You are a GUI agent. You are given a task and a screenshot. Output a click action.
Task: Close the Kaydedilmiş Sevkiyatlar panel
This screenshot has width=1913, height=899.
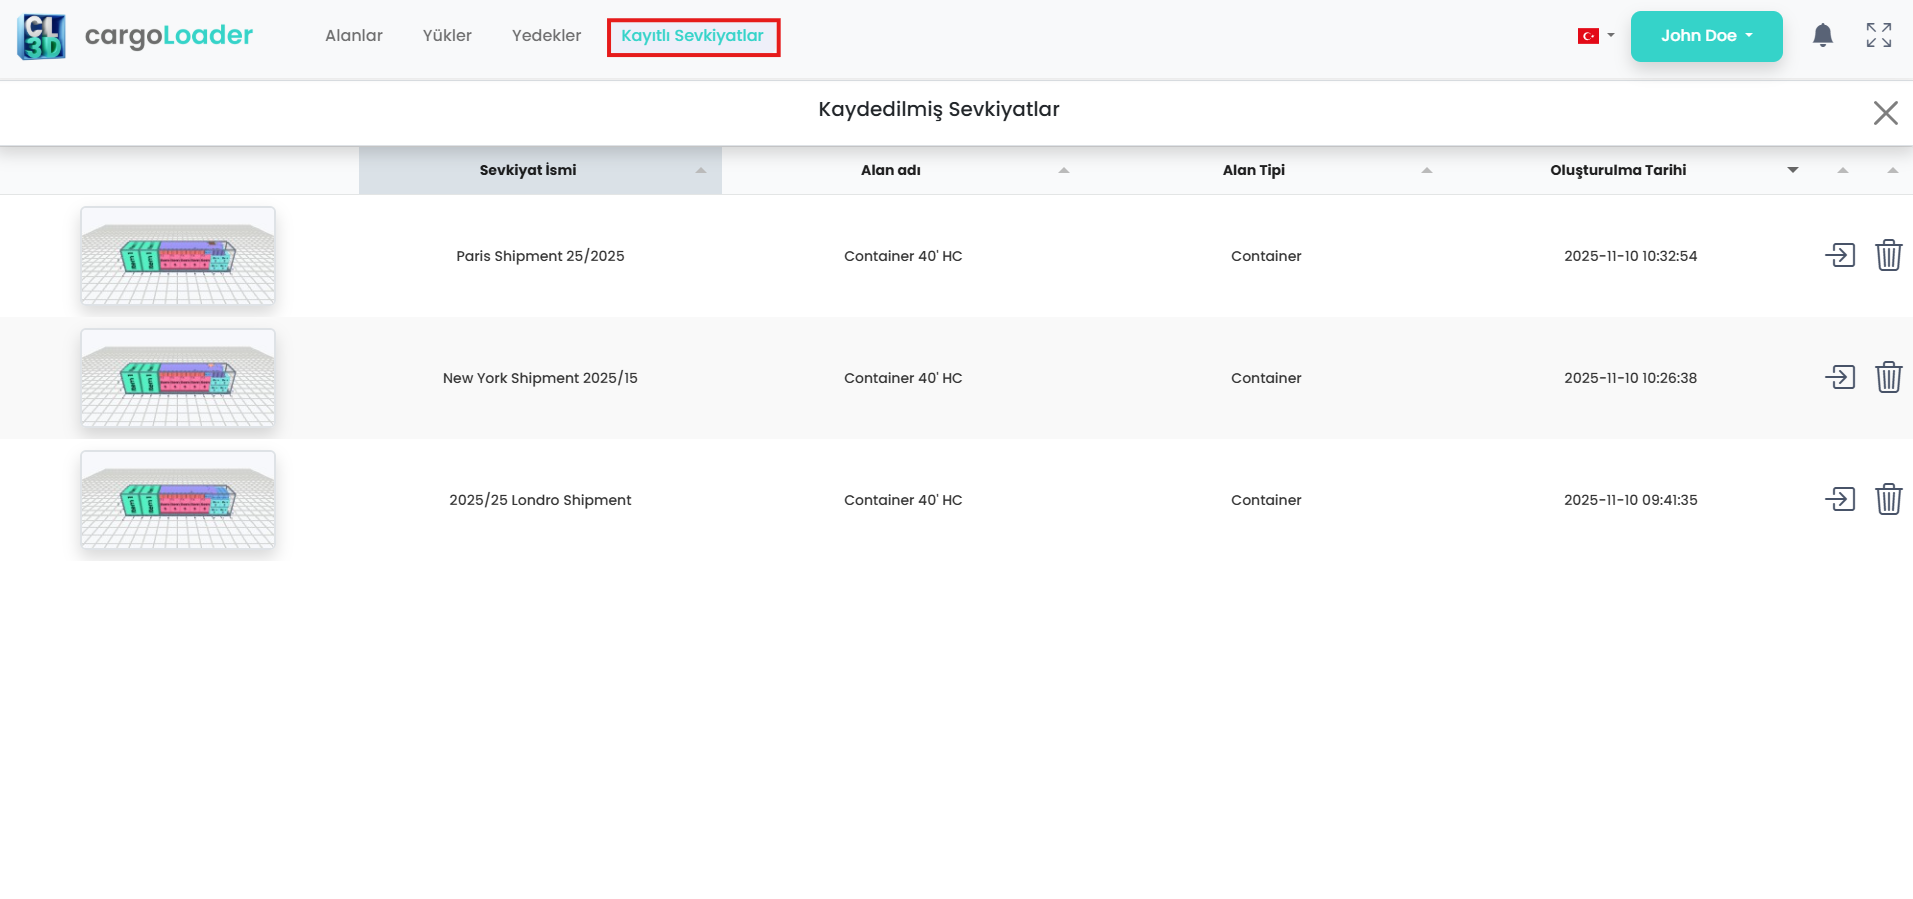(1885, 113)
